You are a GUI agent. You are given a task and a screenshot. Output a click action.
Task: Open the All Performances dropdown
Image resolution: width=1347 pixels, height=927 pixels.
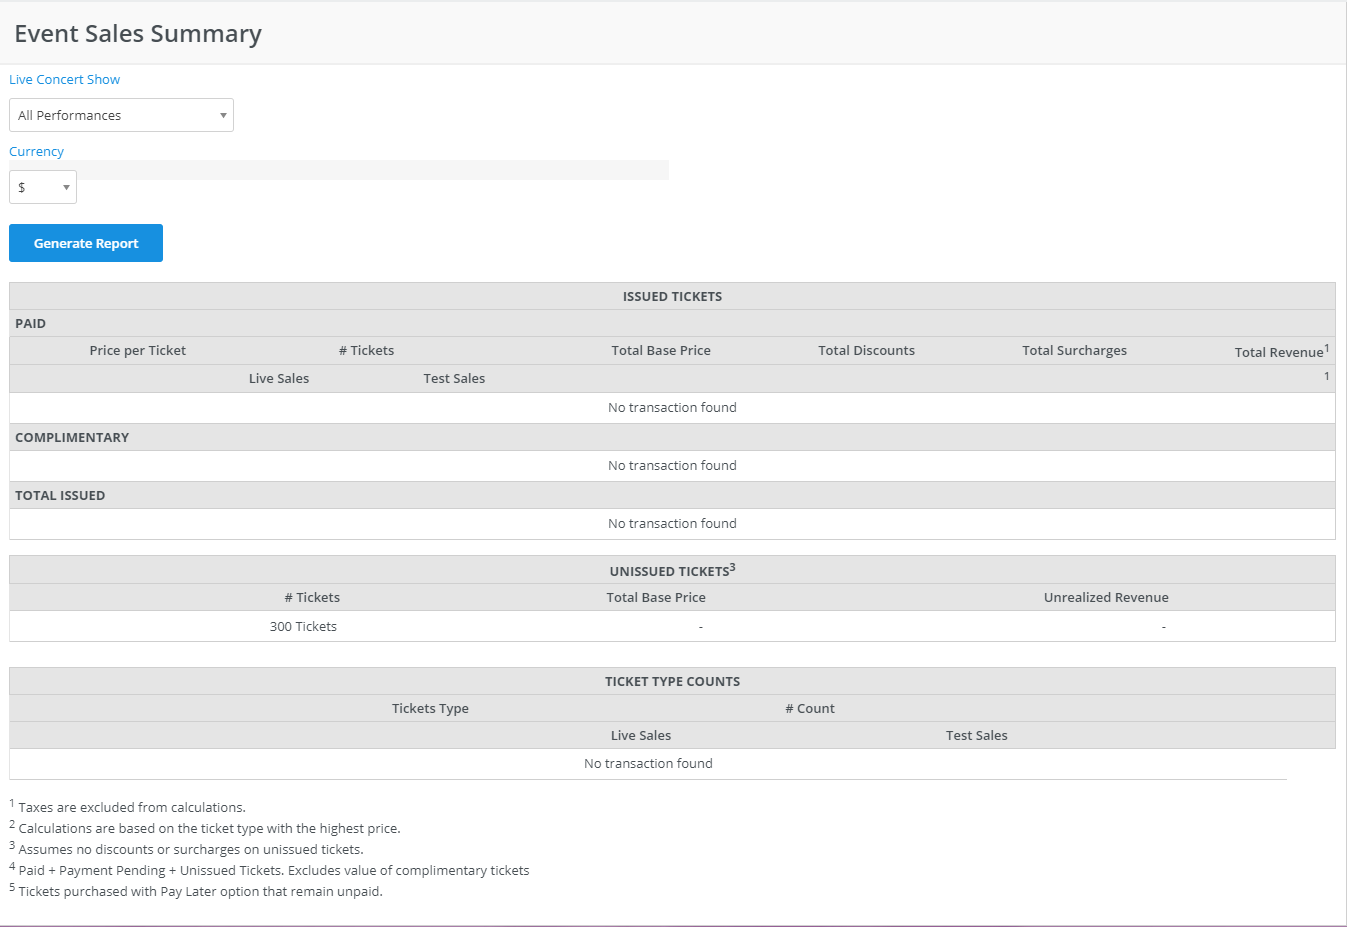pyautogui.click(x=121, y=115)
